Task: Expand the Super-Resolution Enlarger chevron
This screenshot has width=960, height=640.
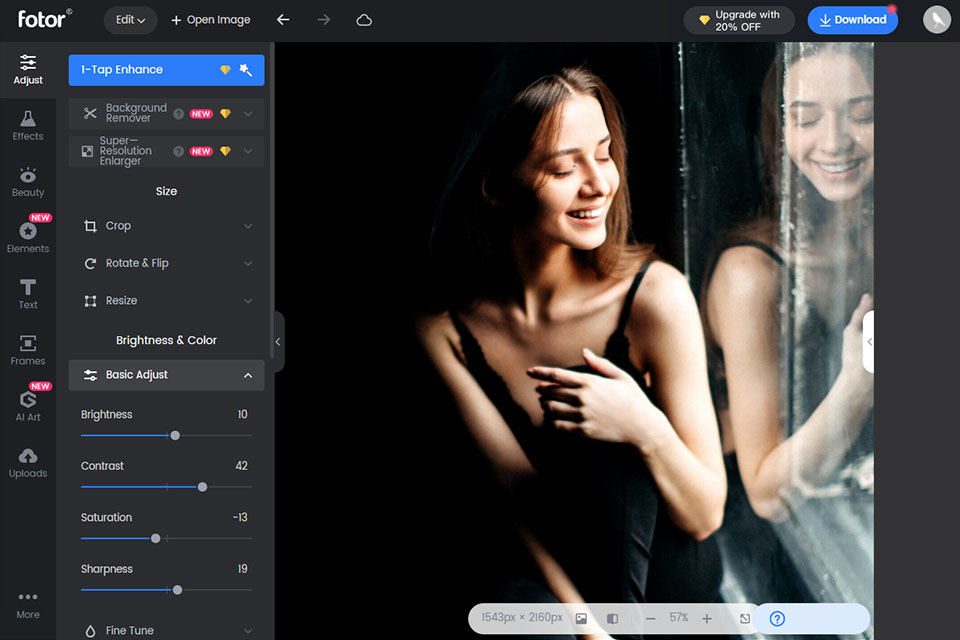Action: [248, 151]
